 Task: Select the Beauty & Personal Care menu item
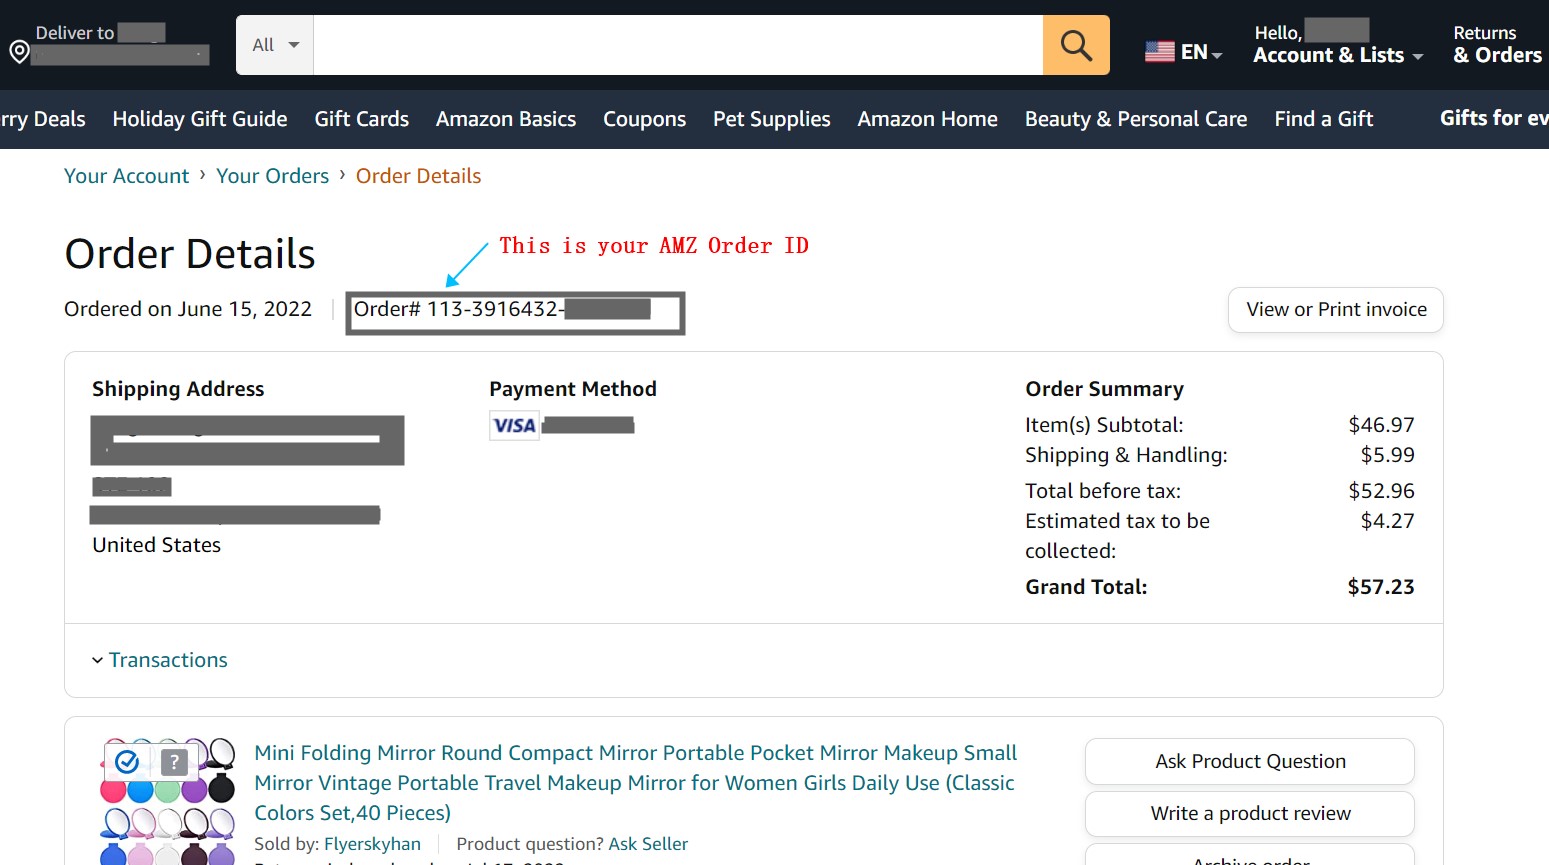coord(1135,118)
